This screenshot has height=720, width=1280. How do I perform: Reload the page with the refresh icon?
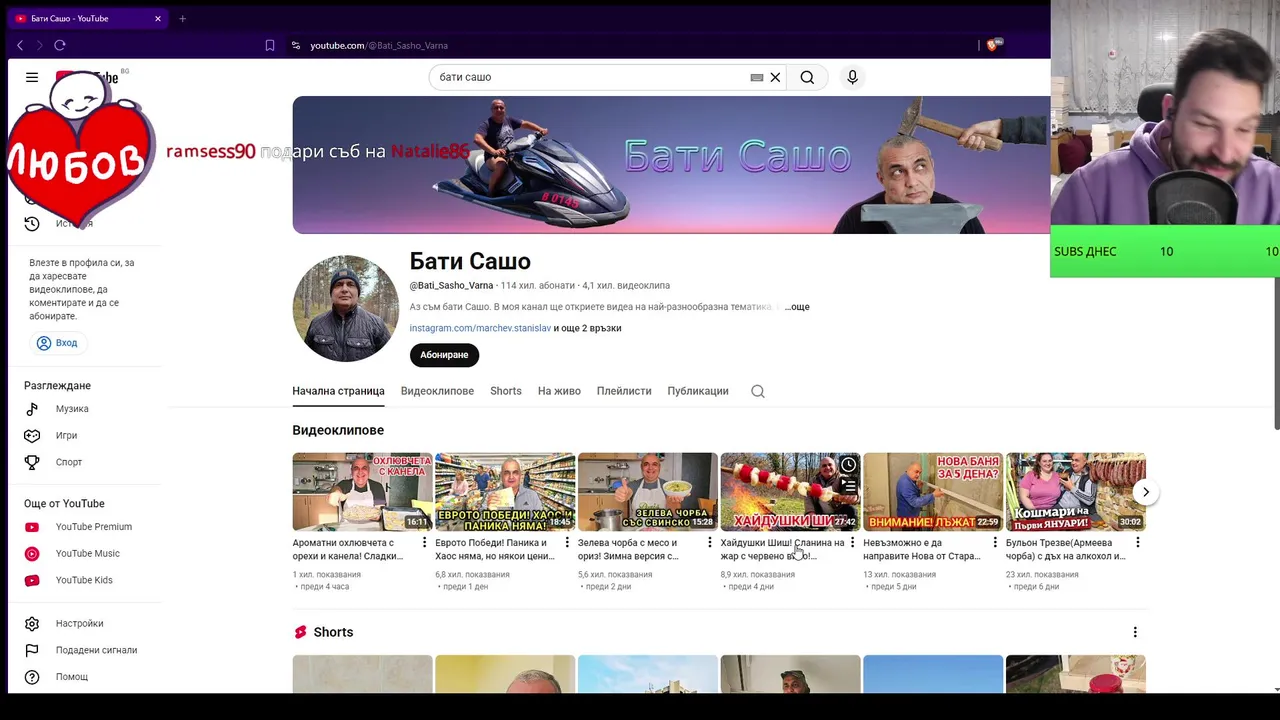pos(60,45)
